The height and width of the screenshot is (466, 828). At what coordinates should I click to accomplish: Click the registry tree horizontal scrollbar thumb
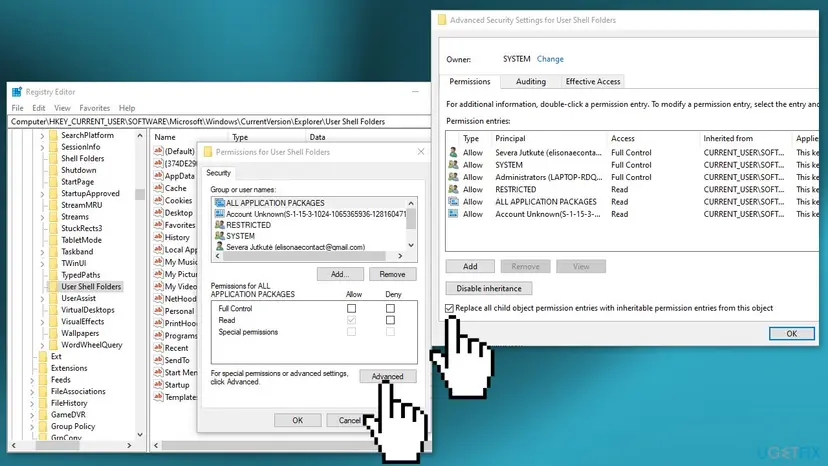(x=57, y=445)
